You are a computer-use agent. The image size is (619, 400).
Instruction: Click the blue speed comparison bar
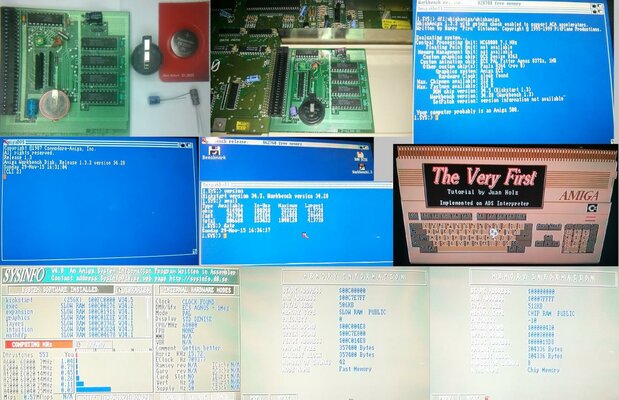tap(95, 387)
